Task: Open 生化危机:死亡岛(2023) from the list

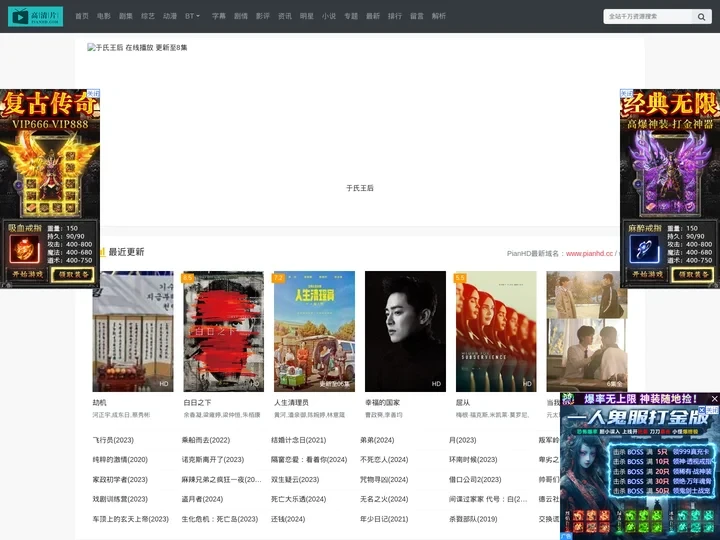Action: [220, 519]
